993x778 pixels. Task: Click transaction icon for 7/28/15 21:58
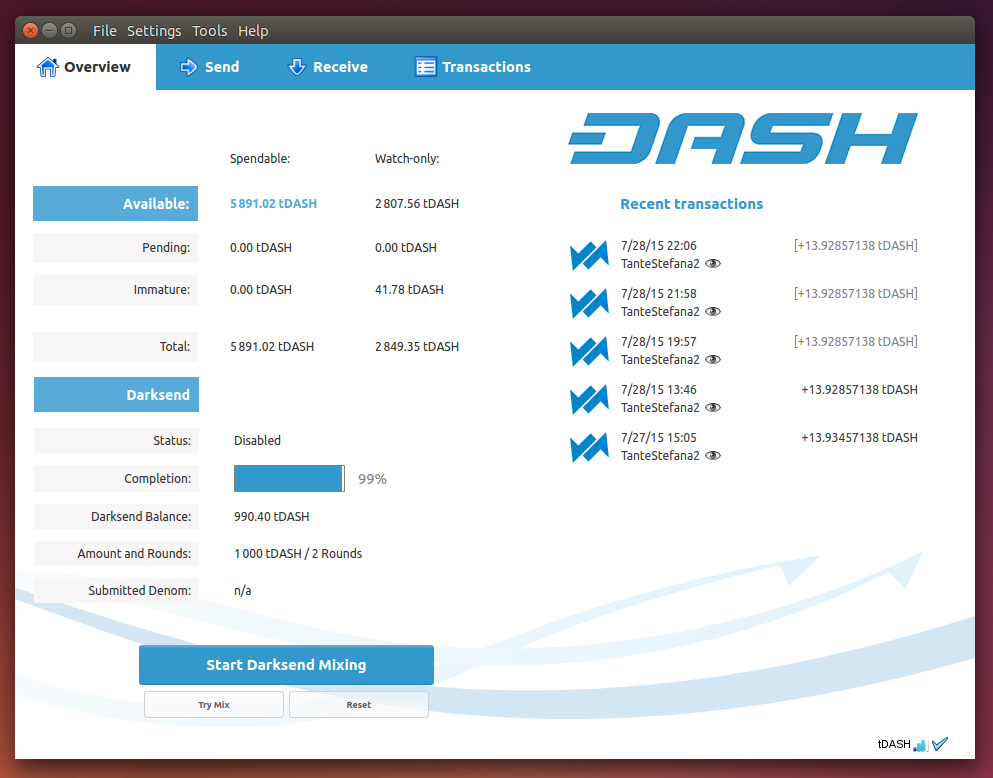590,304
